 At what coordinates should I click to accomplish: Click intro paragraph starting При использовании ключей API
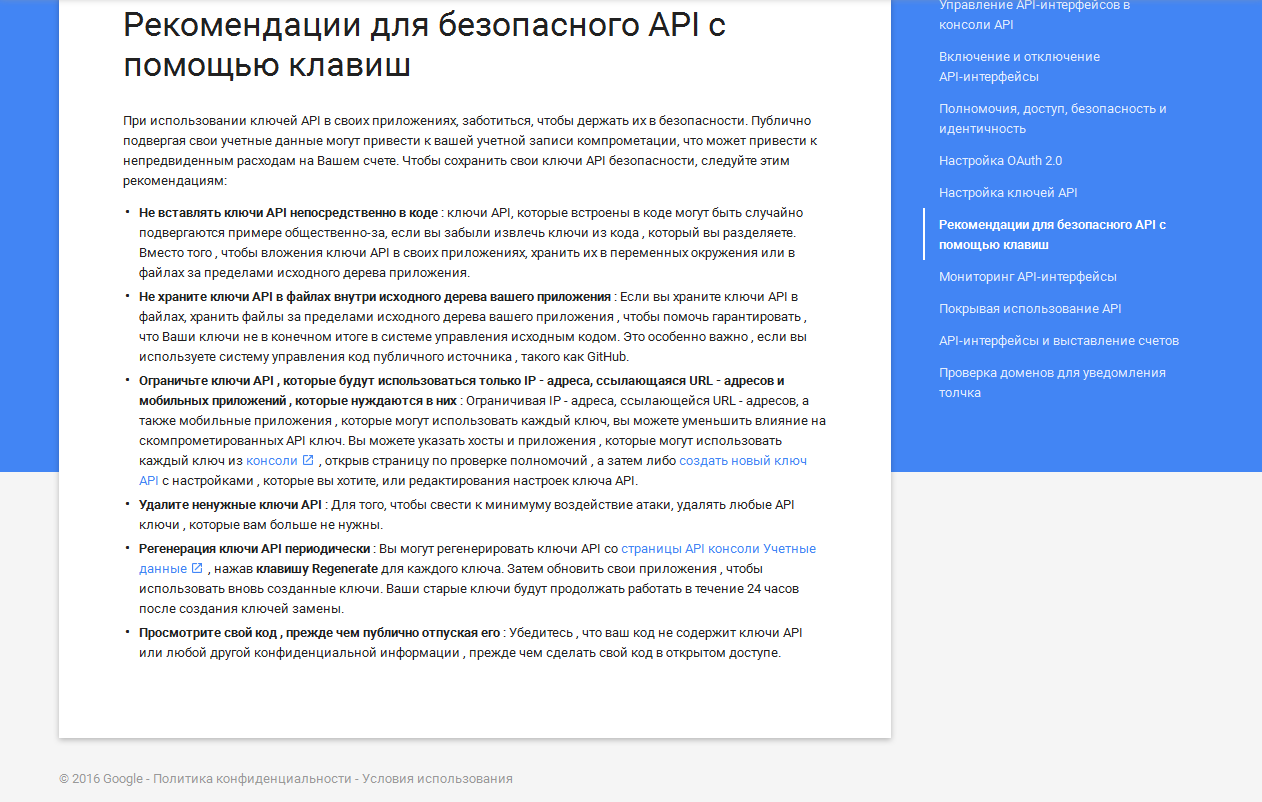(472, 150)
